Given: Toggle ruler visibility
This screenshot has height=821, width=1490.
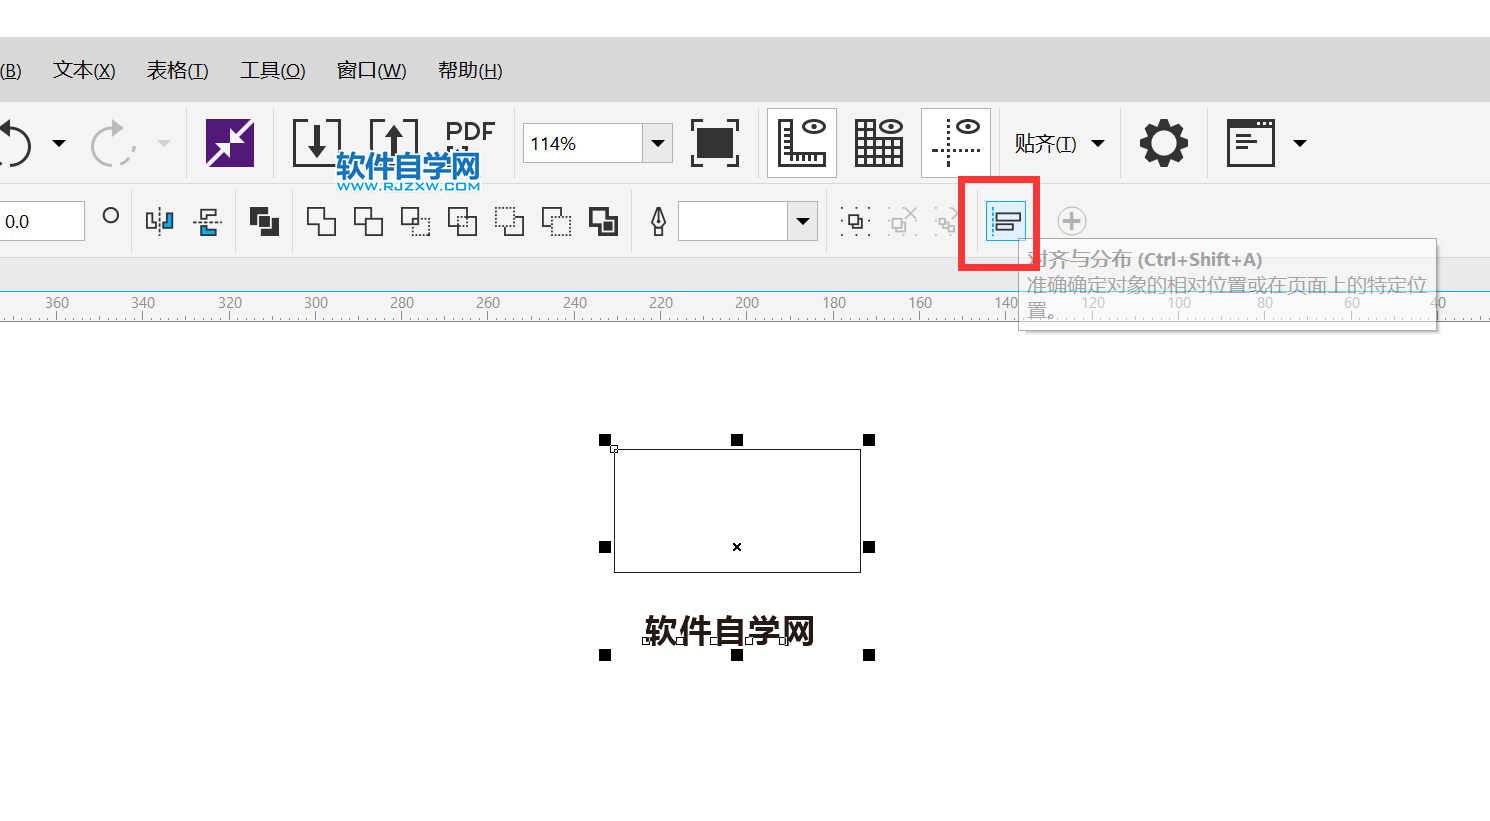Looking at the screenshot, I should [x=801, y=142].
